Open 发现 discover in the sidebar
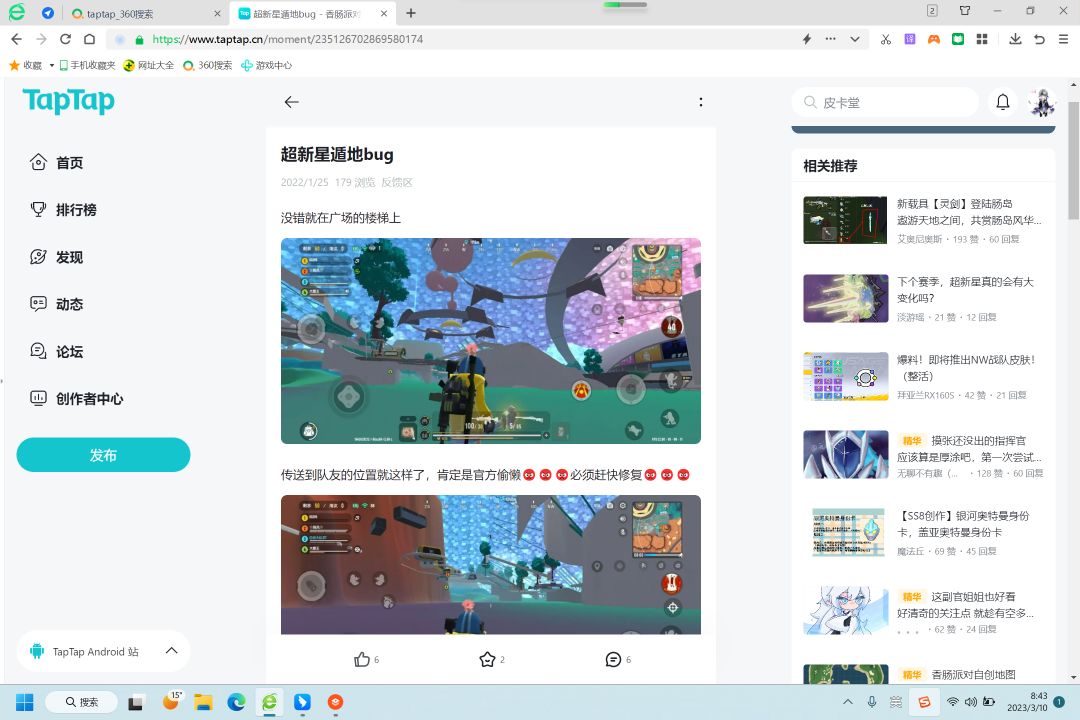Screen dimensions: 1080x720 coord(56,257)
